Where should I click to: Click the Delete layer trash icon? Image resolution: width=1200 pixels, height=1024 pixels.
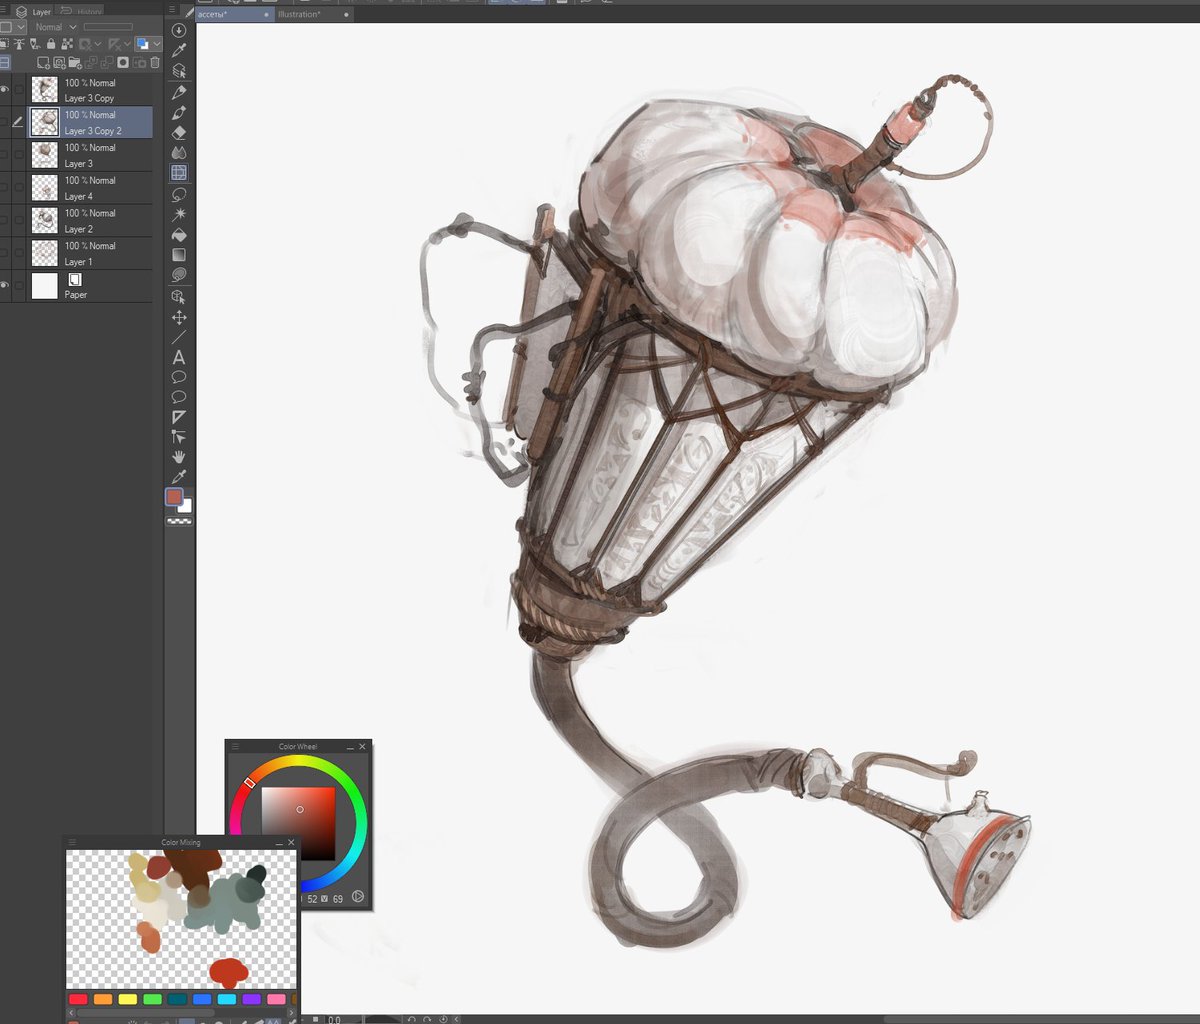155,62
